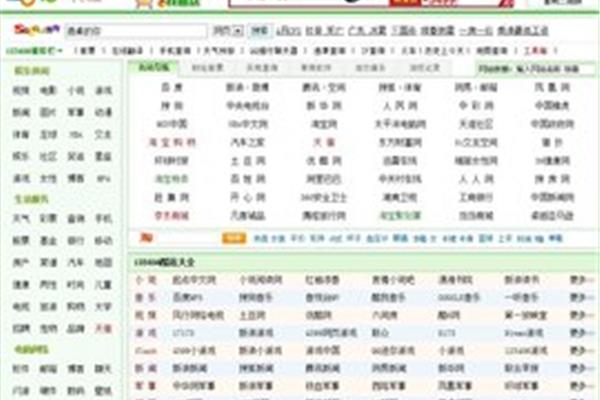Image resolution: width=600 pixels, height=400 pixels.
Task: Open the red 工具箱 link
Action: click(x=535, y=51)
